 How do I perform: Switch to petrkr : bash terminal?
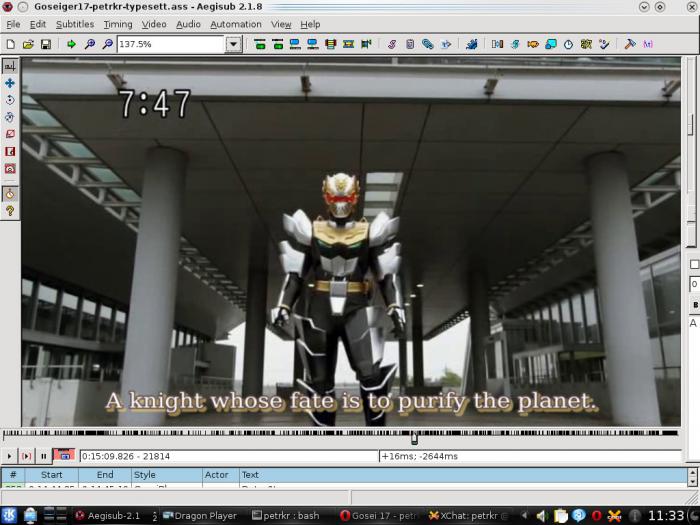286,516
